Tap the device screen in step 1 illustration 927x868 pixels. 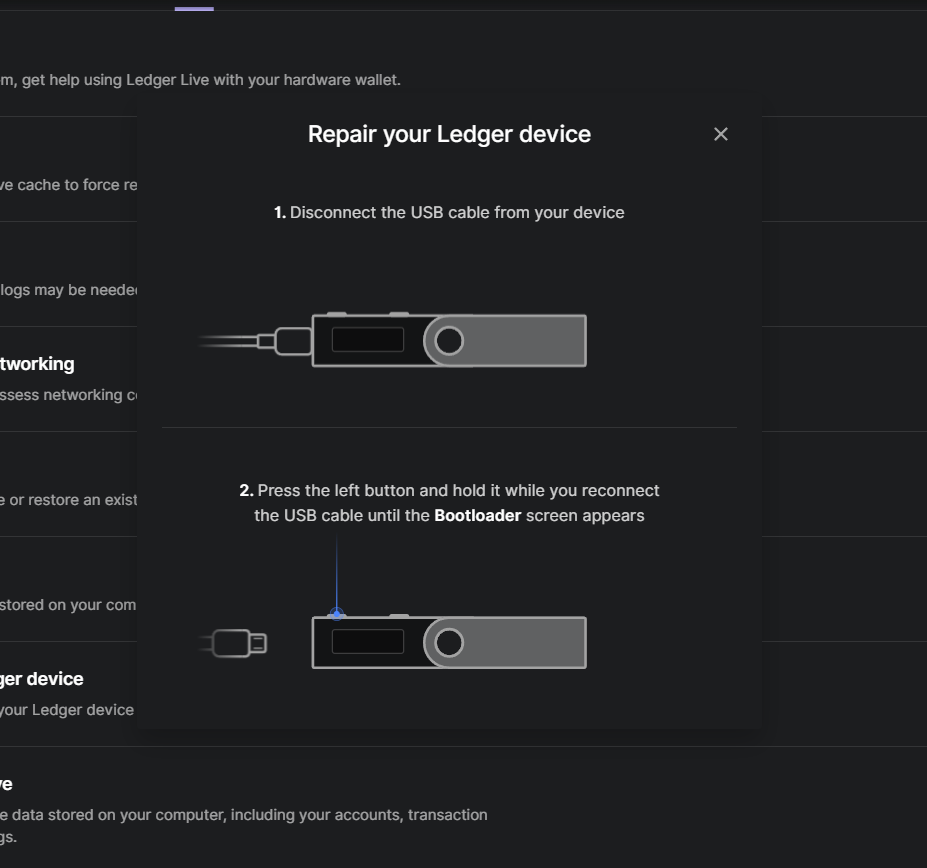coord(367,340)
